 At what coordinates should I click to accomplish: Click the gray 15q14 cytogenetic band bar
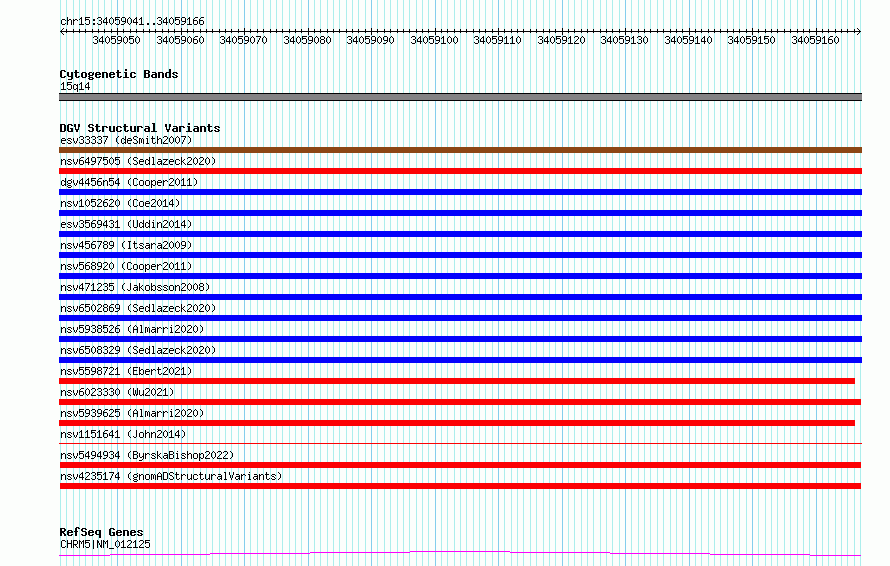coord(460,97)
